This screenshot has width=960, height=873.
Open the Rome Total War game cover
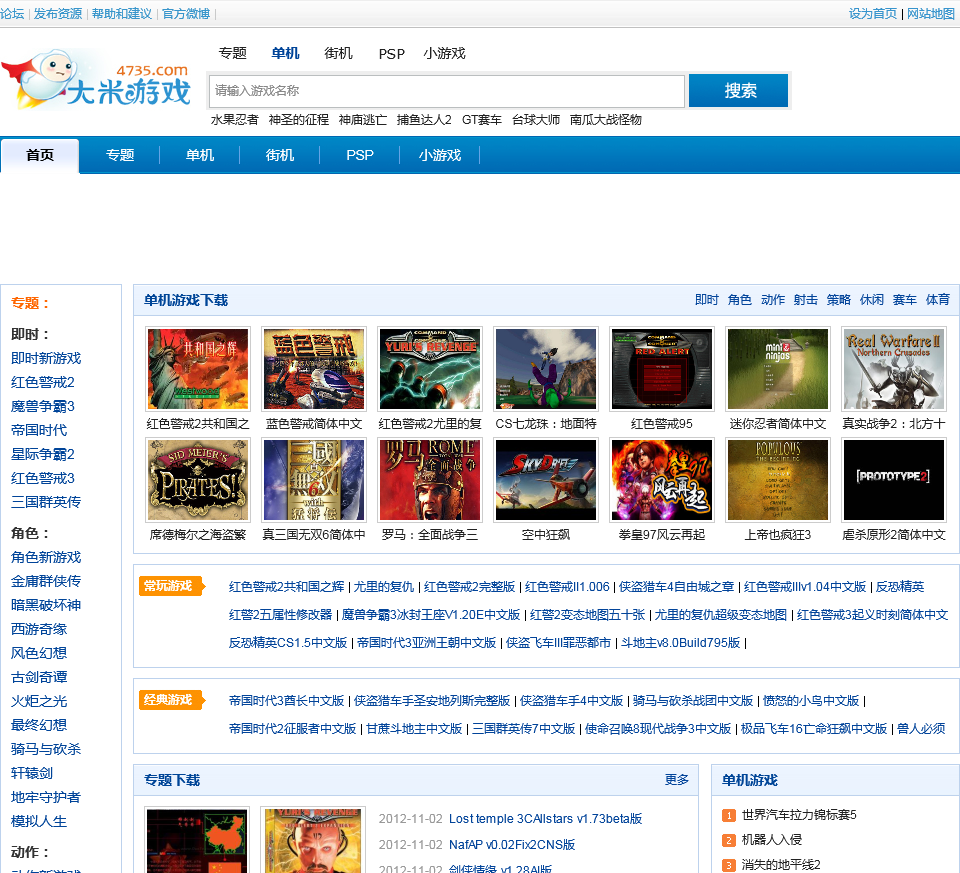430,480
